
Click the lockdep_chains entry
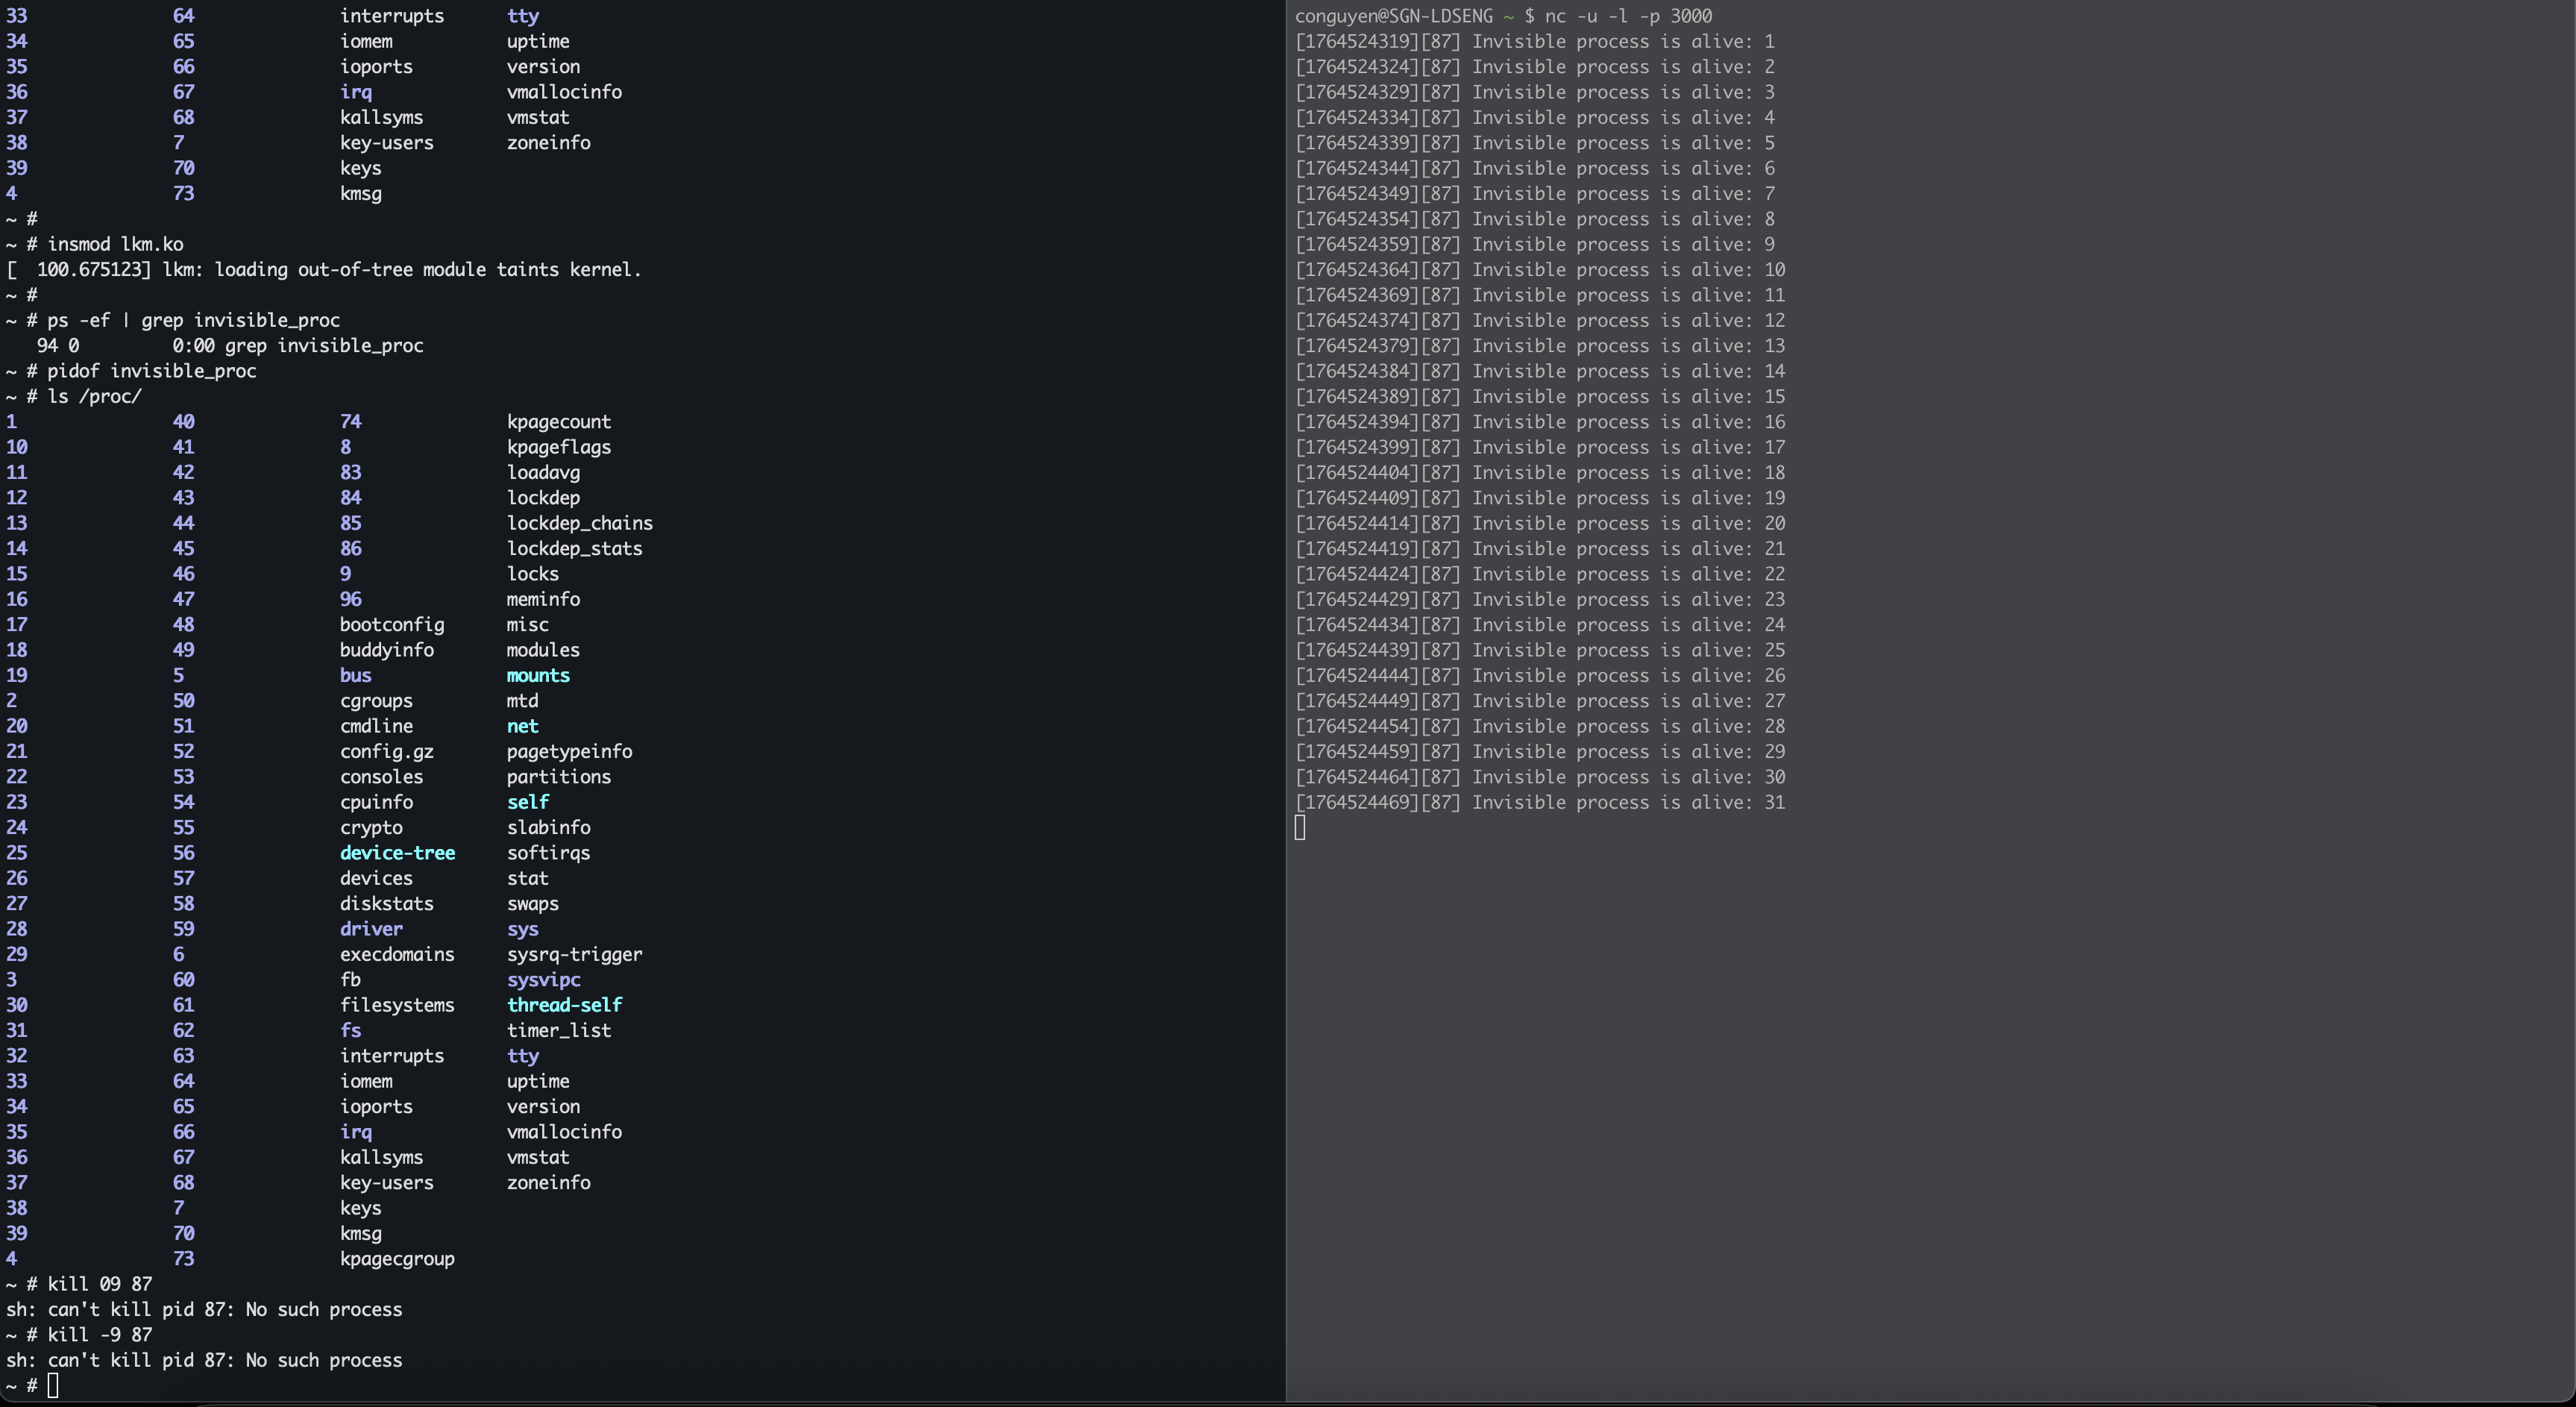point(579,523)
